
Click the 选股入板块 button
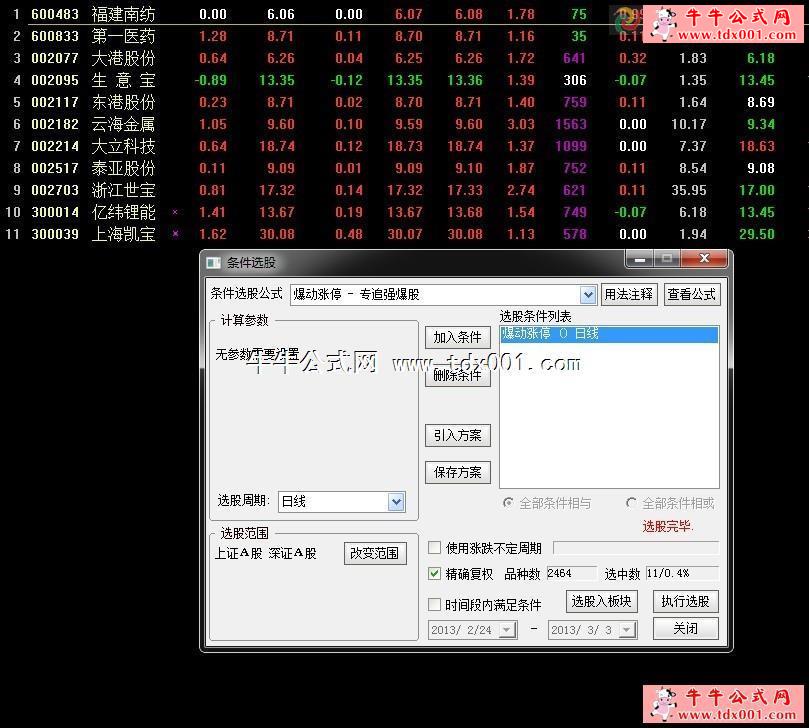pyautogui.click(x=602, y=601)
